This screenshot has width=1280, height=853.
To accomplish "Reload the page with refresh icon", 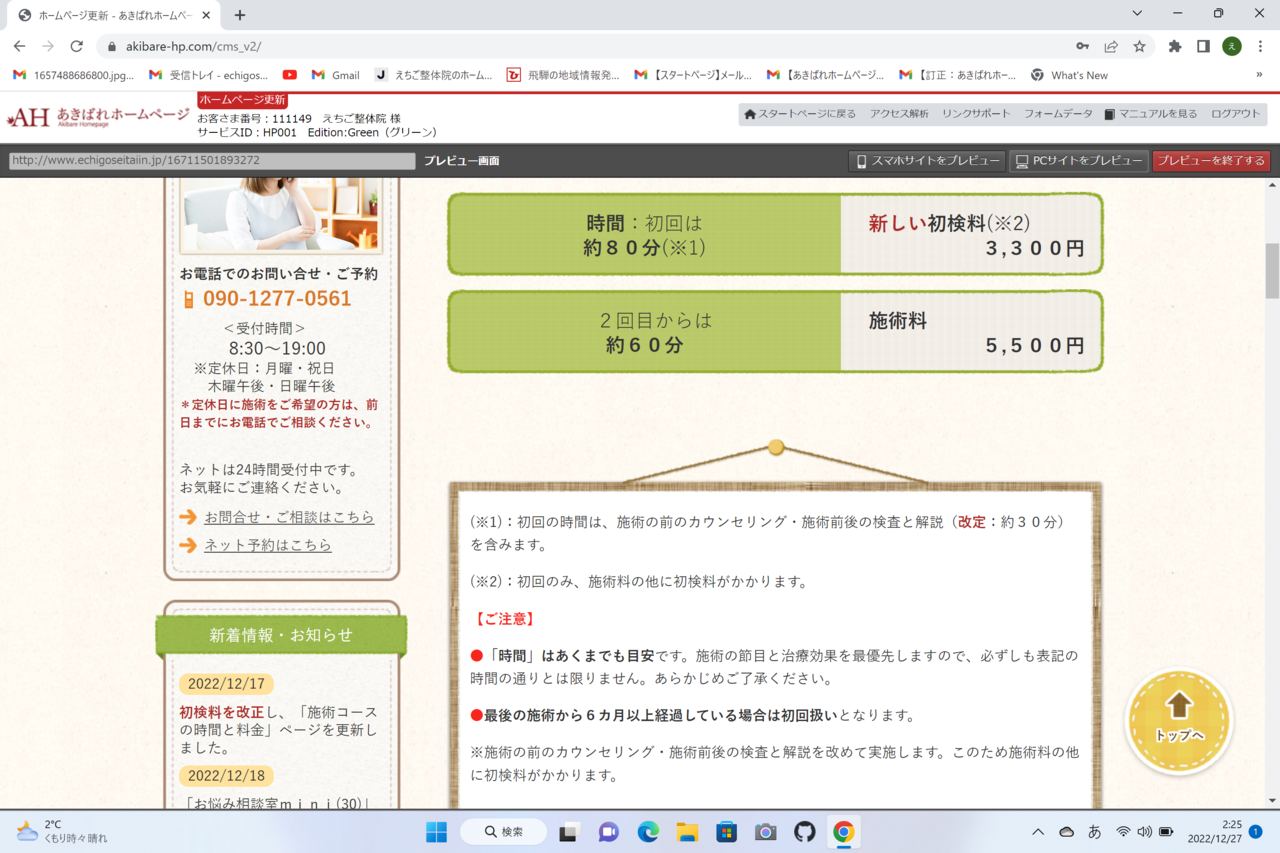I will (x=76, y=46).
